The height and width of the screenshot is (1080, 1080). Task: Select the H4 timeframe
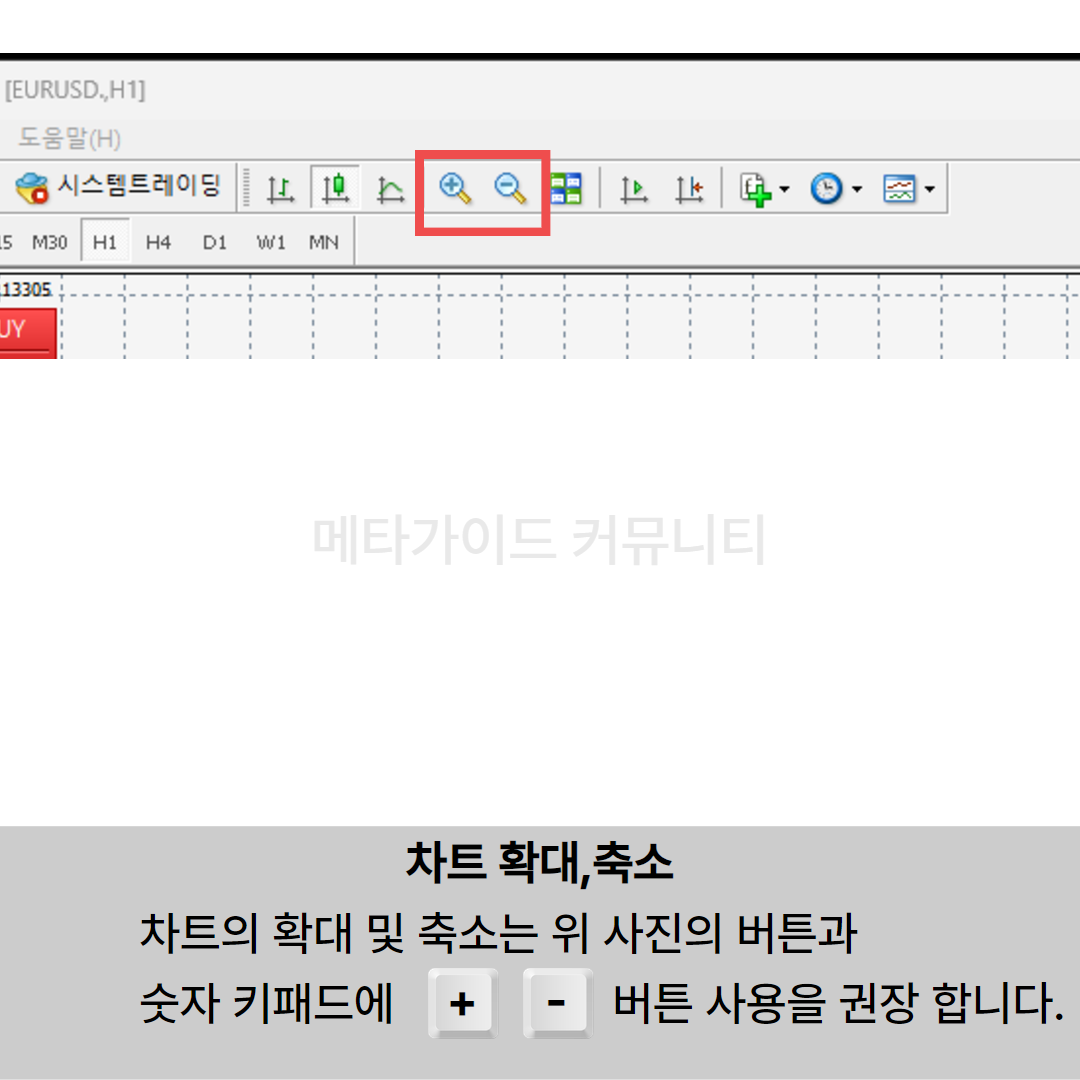158,242
